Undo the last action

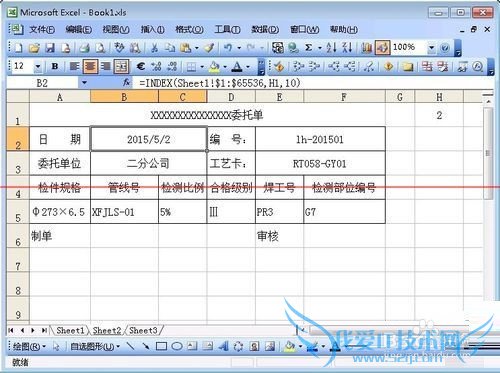click(228, 48)
